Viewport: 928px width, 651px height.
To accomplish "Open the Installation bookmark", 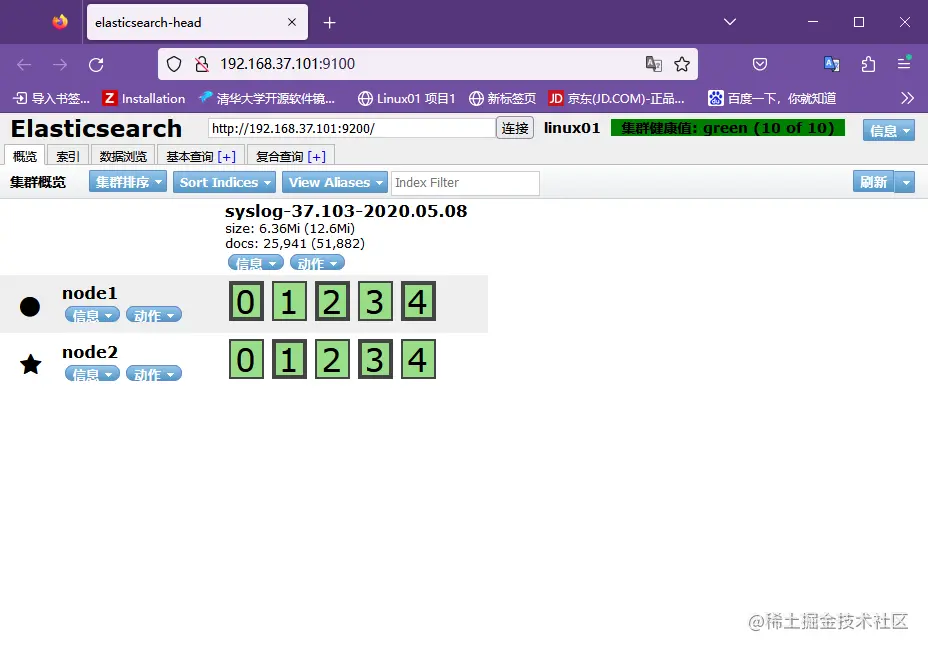I will (x=144, y=98).
